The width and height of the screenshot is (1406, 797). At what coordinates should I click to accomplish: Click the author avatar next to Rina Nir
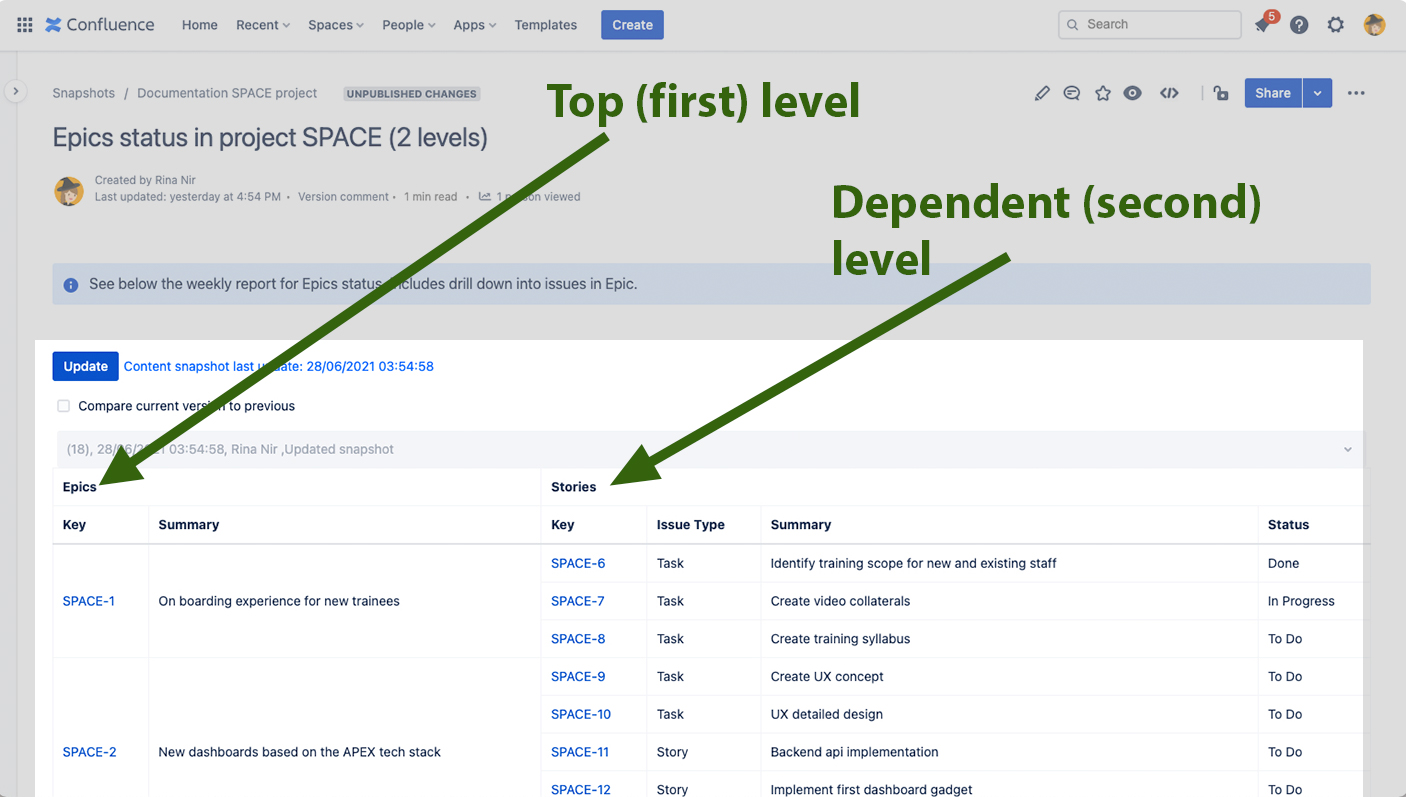point(69,191)
